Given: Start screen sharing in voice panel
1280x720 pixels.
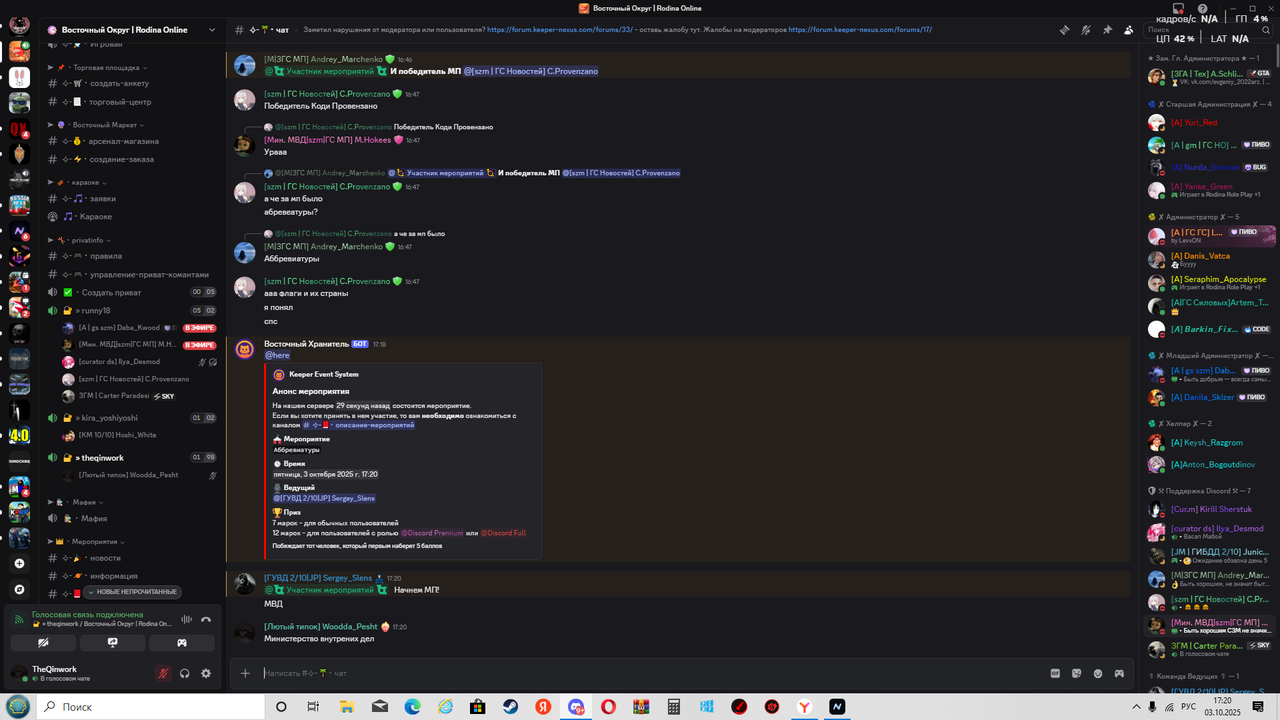Looking at the screenshot, I should [112, 643].
